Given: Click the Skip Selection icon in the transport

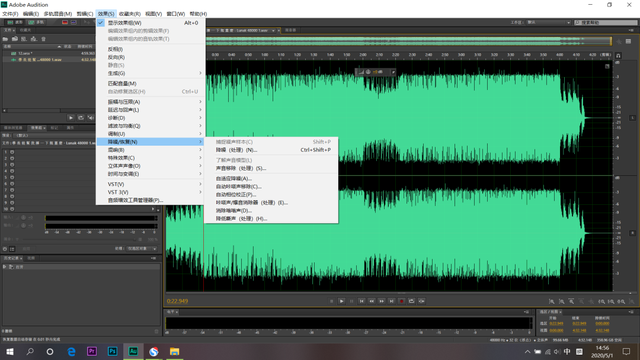Looking at the screenshot, I should (421, 301).
